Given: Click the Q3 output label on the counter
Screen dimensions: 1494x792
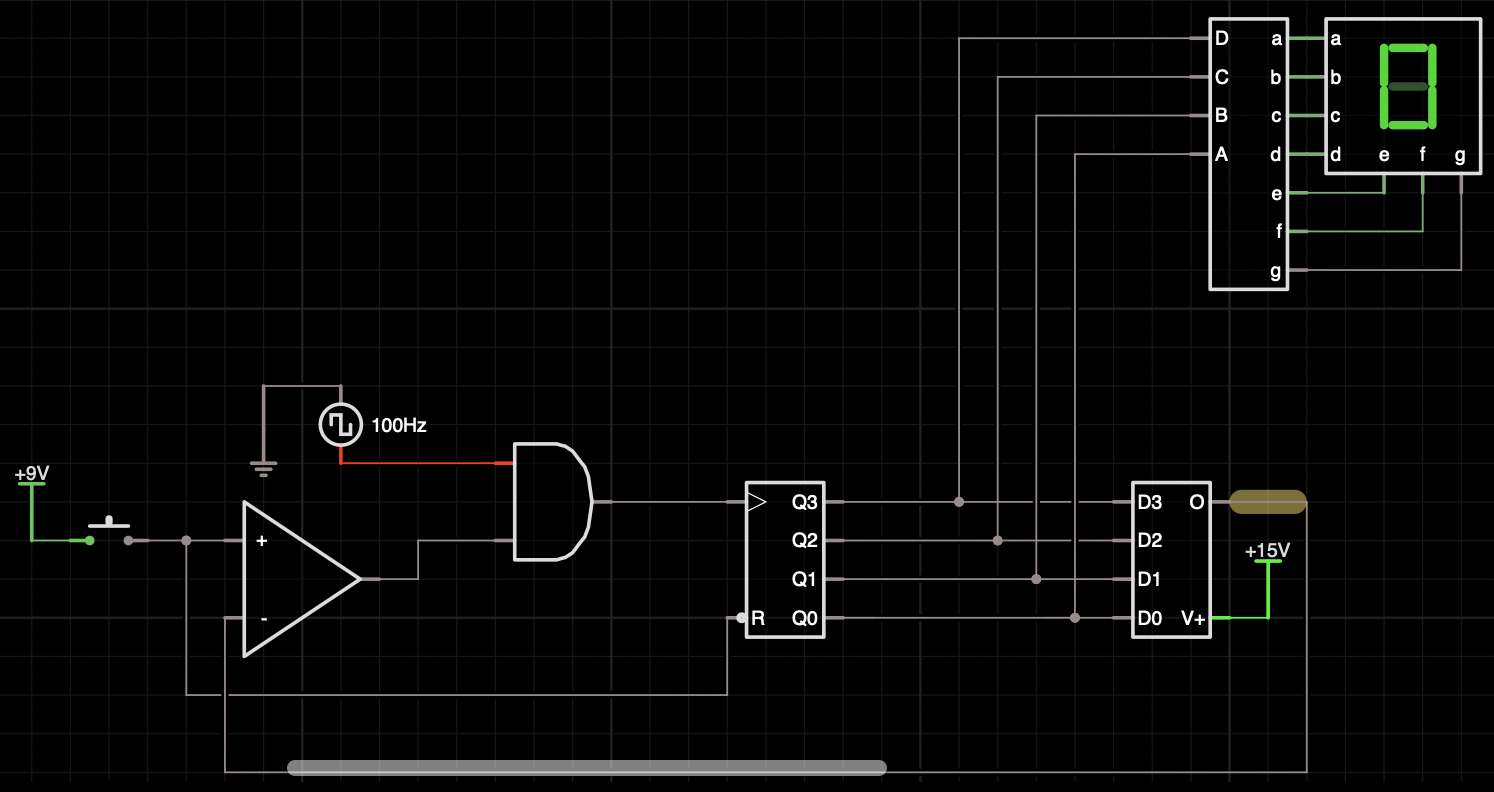Looking at the screenshot, I should 804,502.
